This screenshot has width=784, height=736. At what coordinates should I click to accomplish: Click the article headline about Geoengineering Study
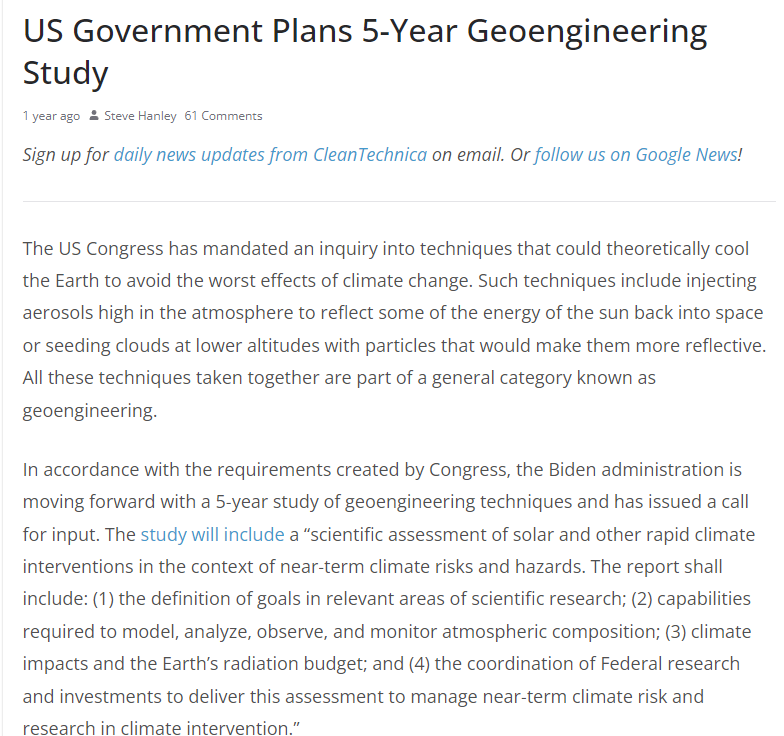[x=364, y=52]
